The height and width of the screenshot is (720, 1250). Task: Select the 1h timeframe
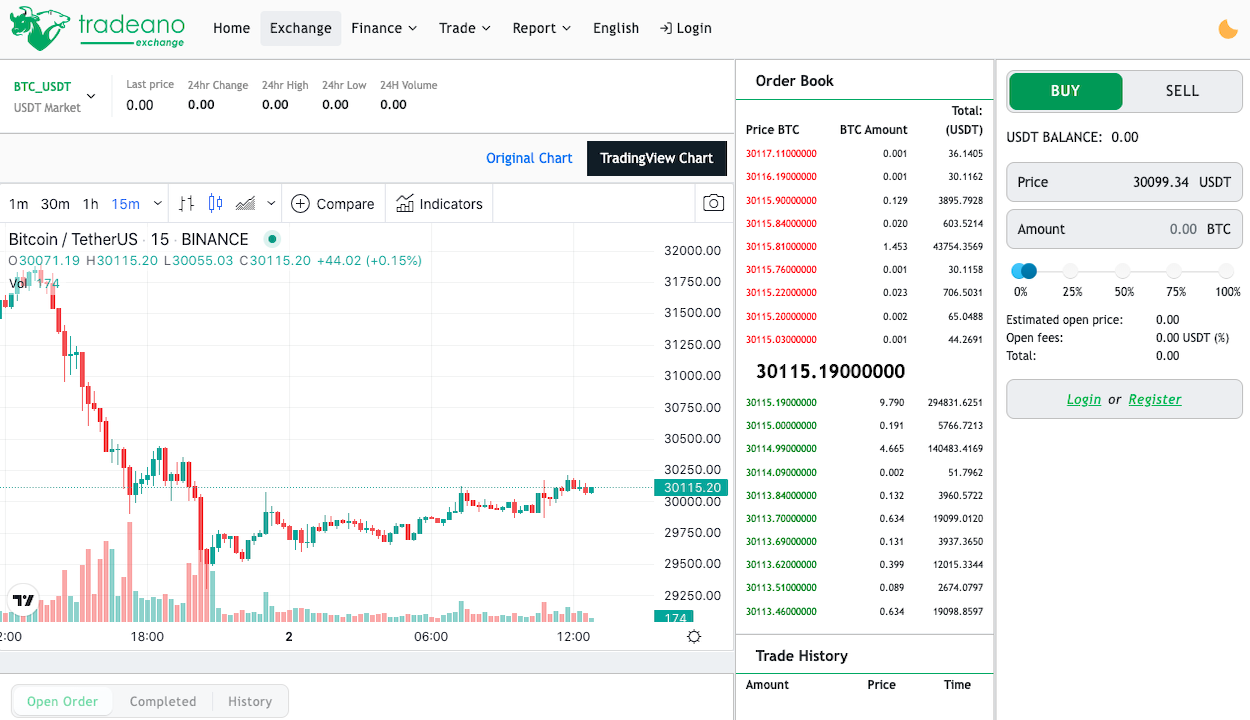(90, 204)
